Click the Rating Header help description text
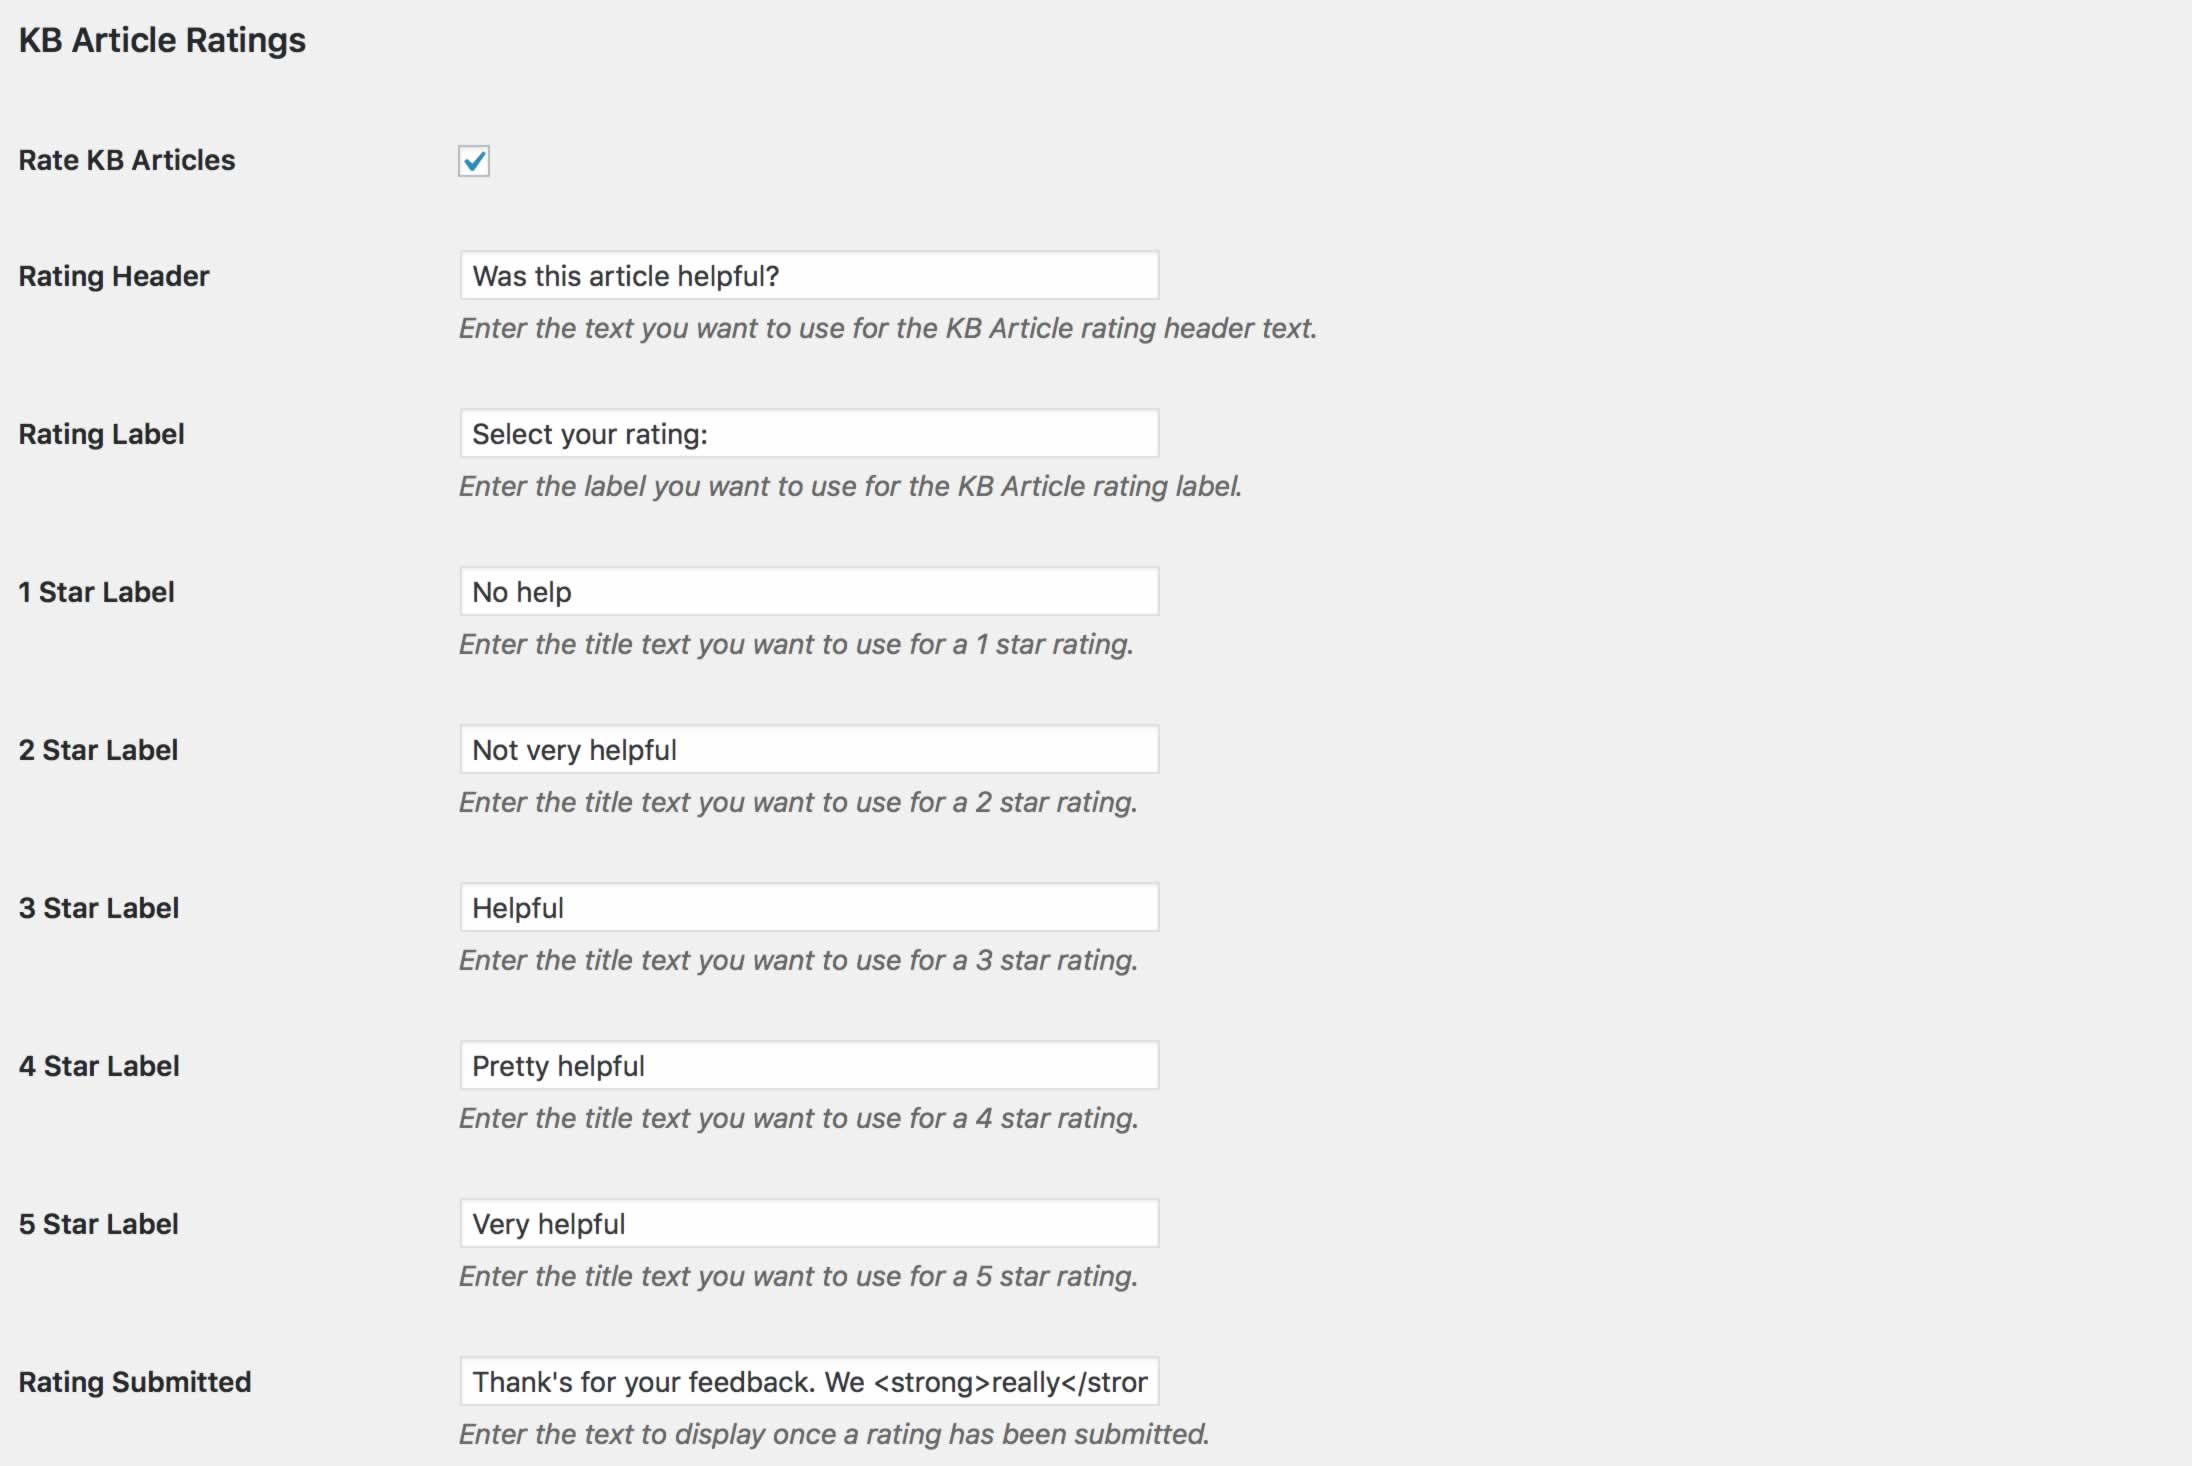Screen dimensions: 2192x1466 tap(887, 328)
